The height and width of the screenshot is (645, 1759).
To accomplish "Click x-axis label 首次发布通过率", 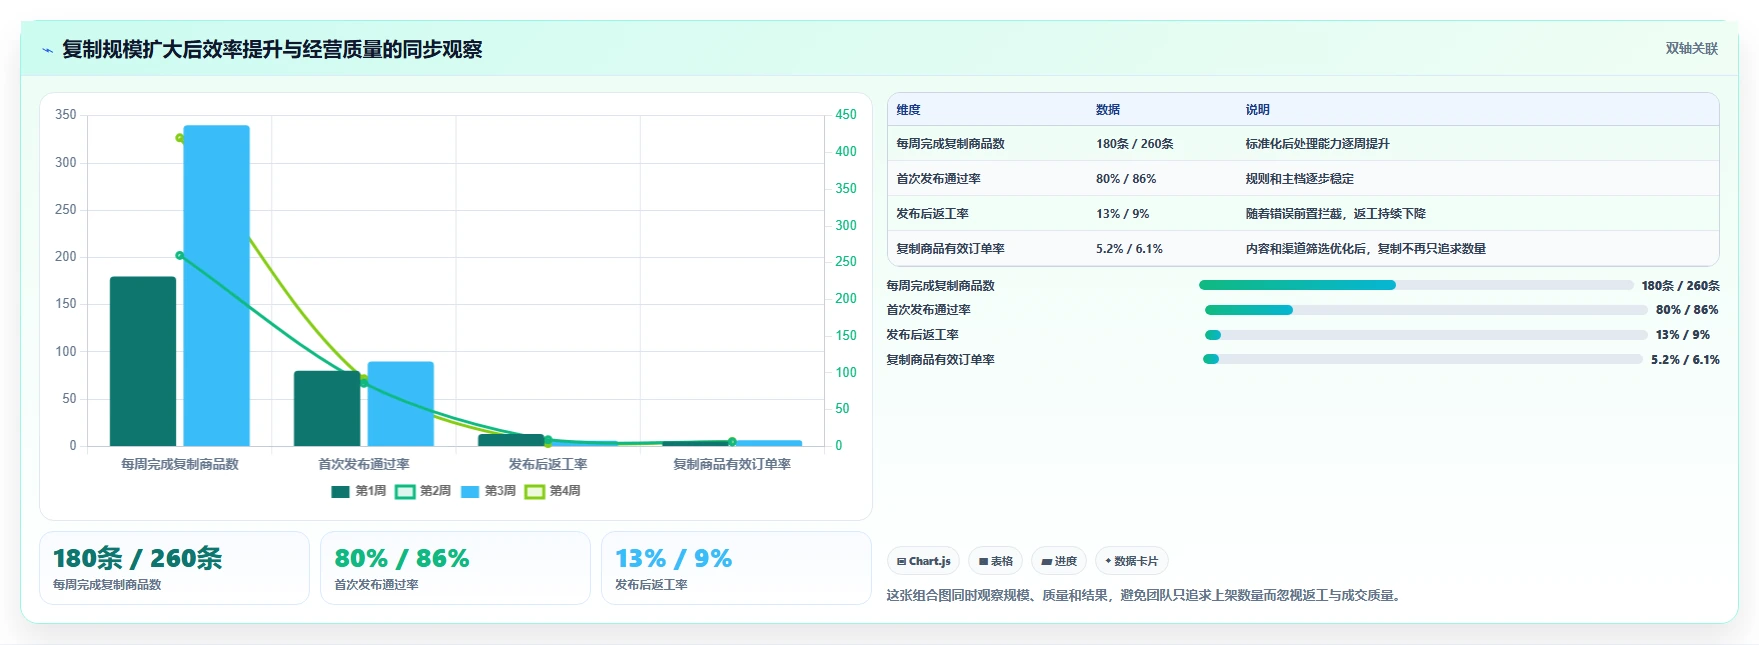I will [364, 464].
